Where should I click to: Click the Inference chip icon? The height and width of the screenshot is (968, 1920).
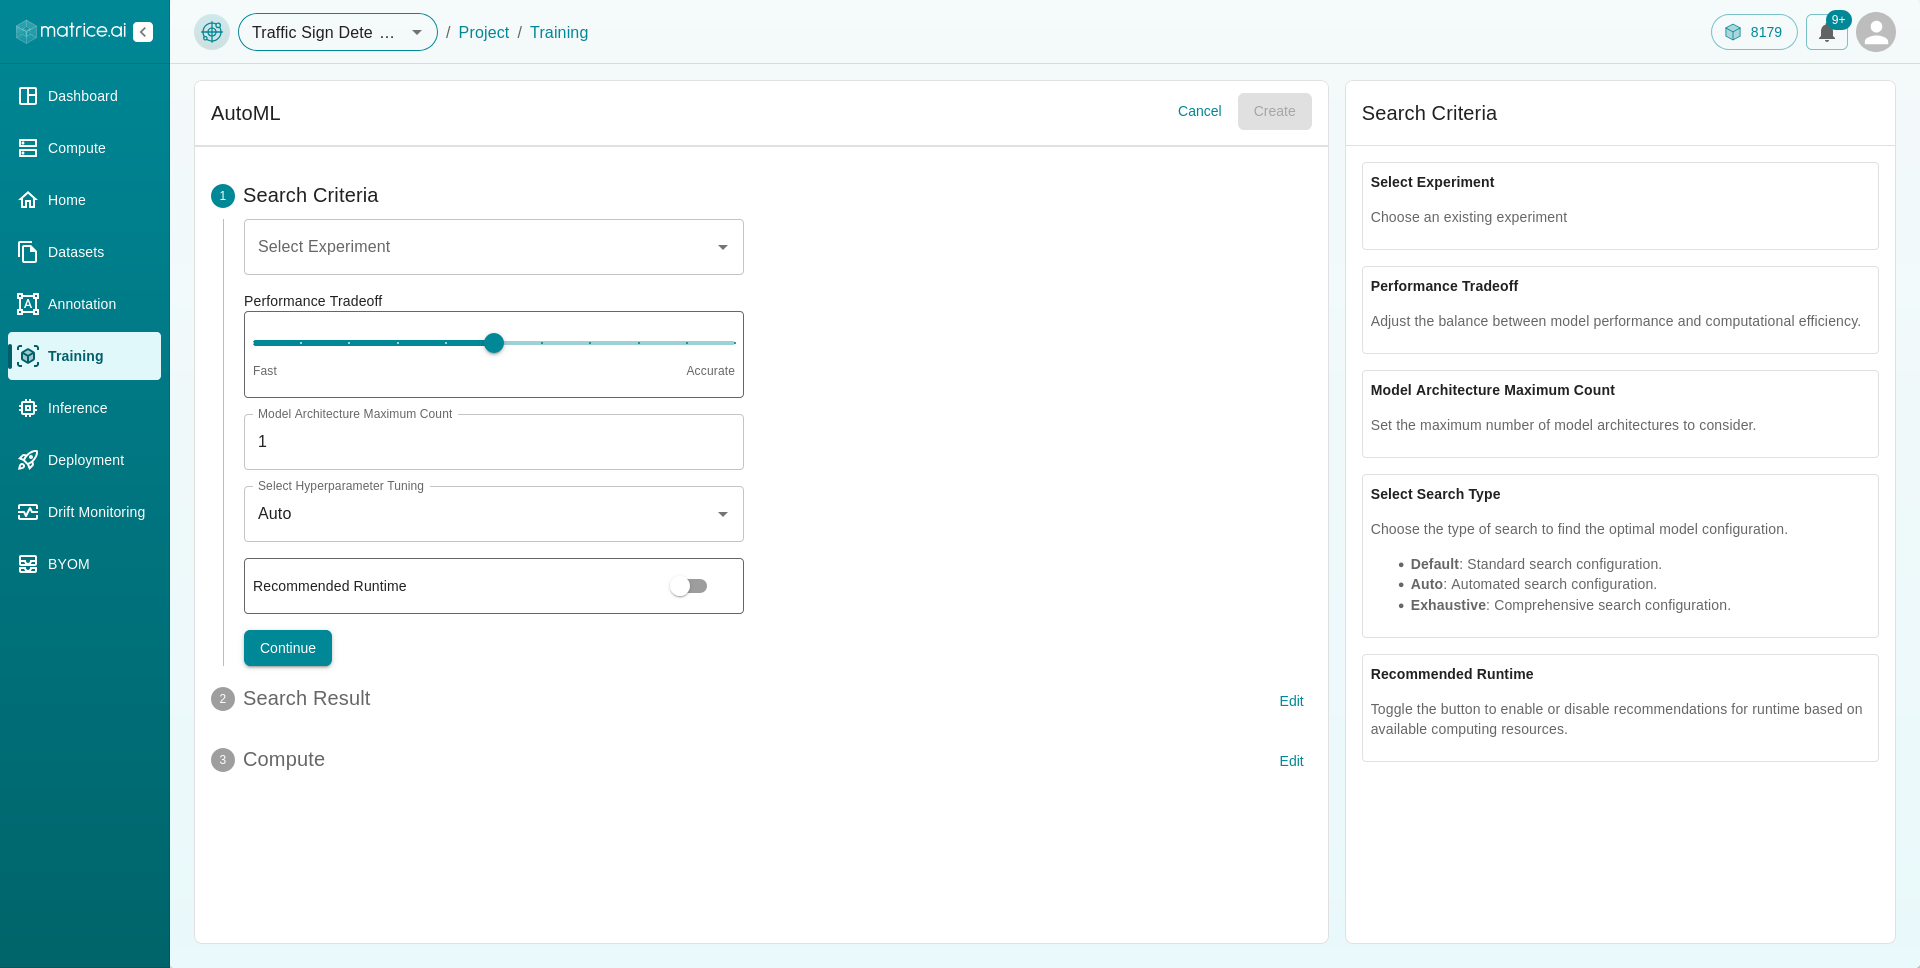click(28, 408)
